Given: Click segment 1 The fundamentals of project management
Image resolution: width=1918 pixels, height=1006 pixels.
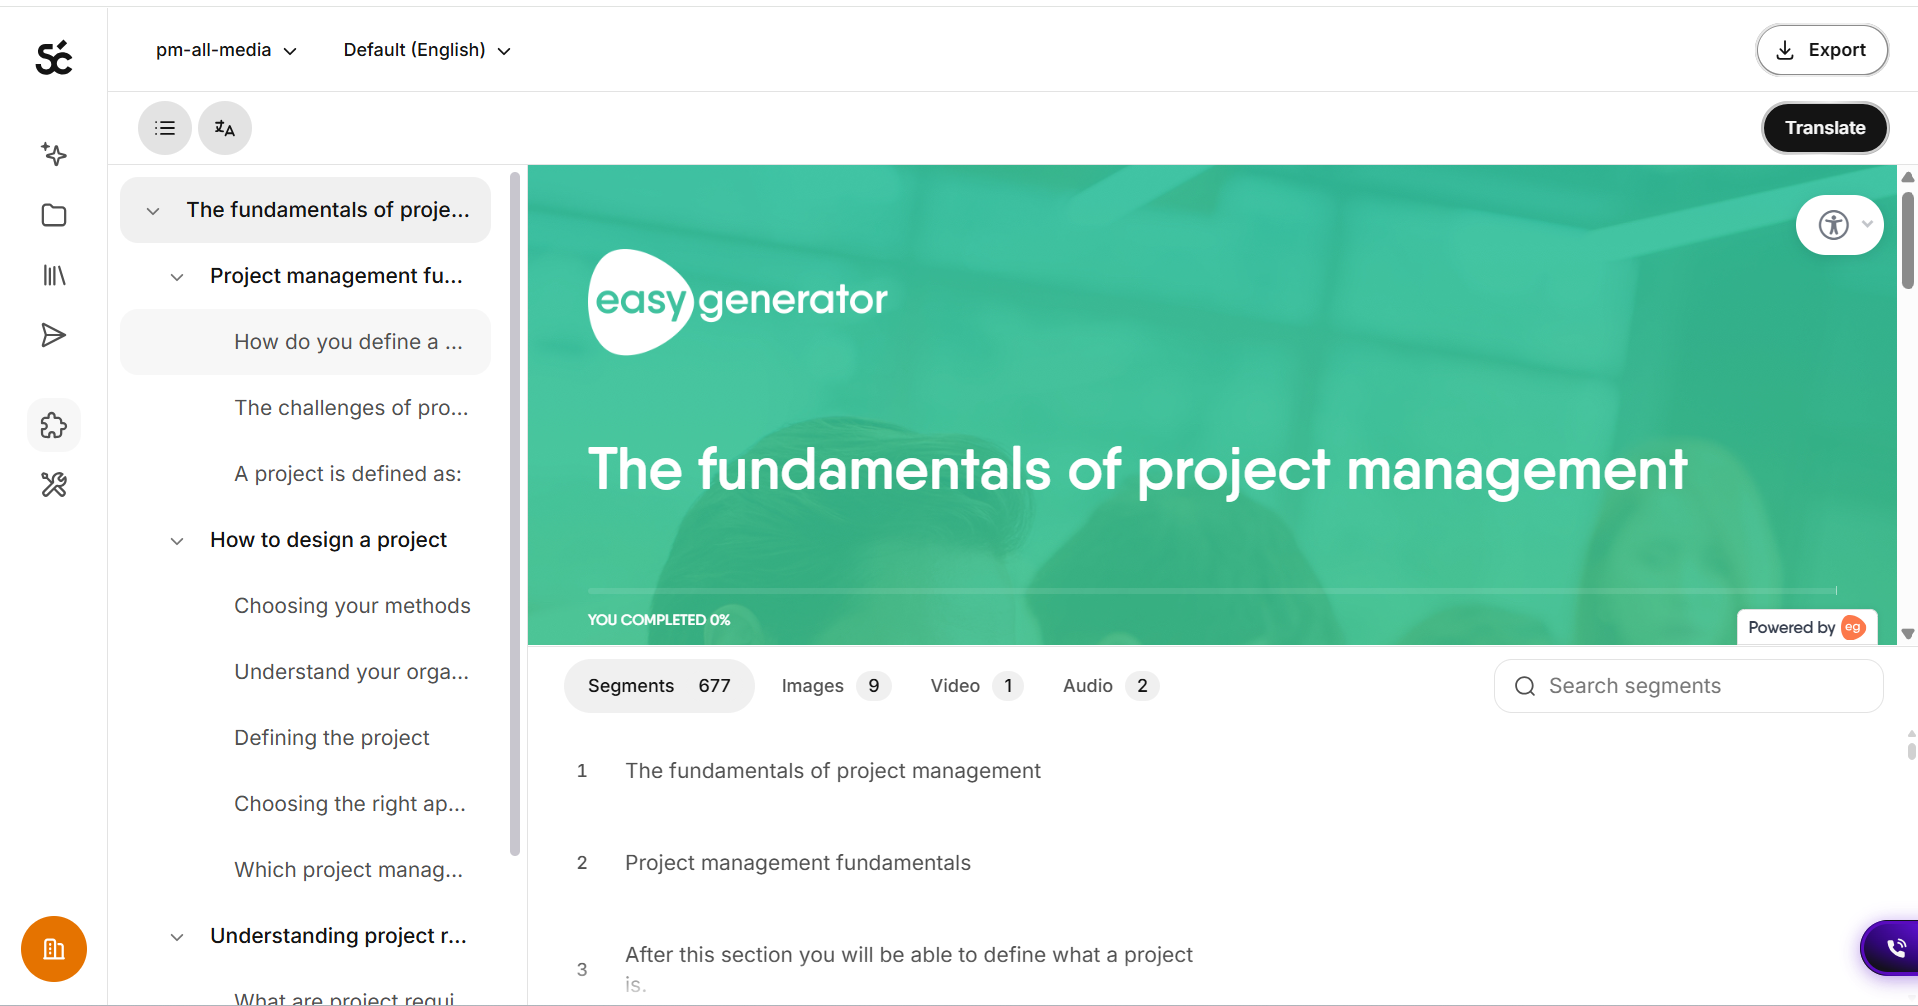Looking at the screenshot, I should coord(832,771).
